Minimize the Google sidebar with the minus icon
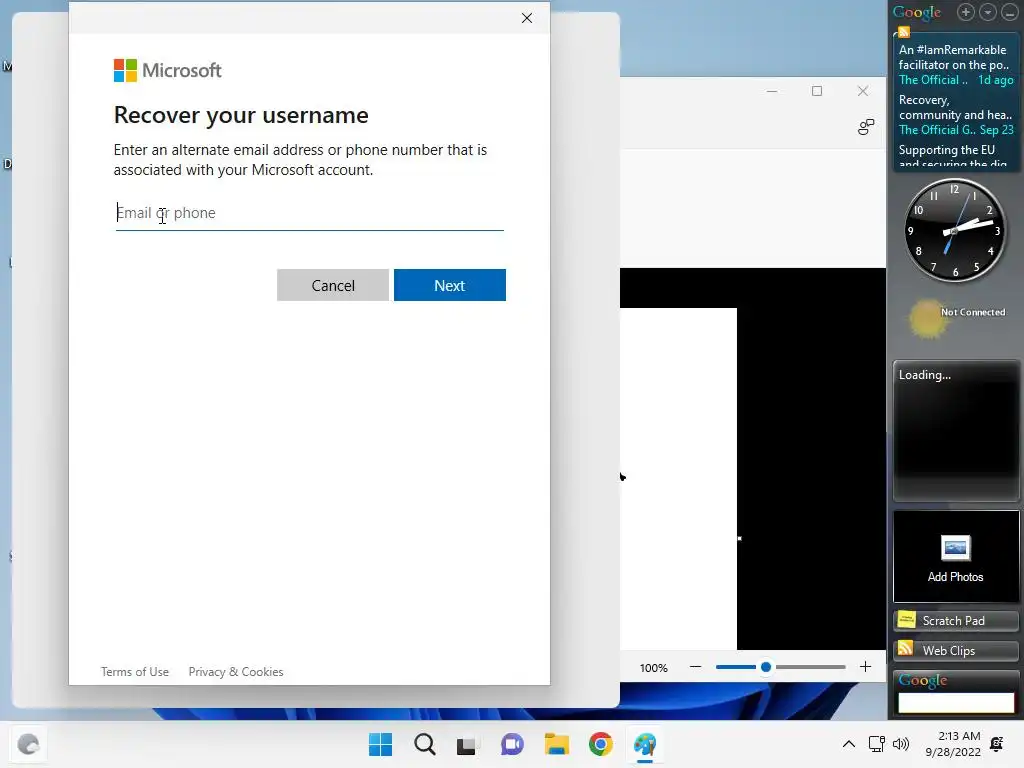Image resolution: width=1024 pixels, height=768 pixels. tap(1010, 12)
